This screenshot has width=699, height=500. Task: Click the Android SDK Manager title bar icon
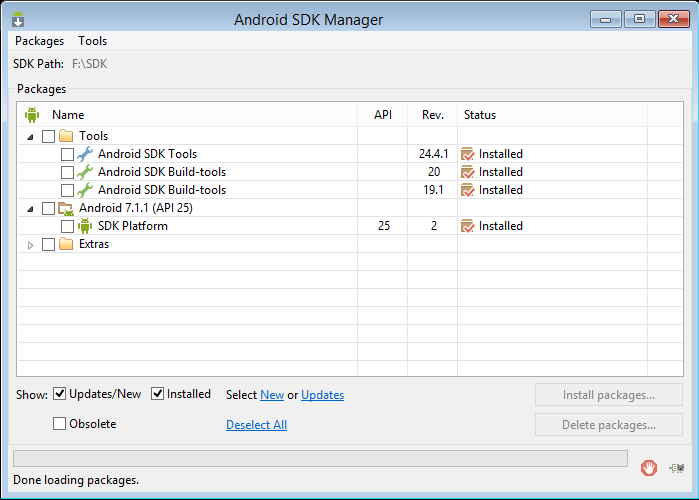(x=18, y=19)
